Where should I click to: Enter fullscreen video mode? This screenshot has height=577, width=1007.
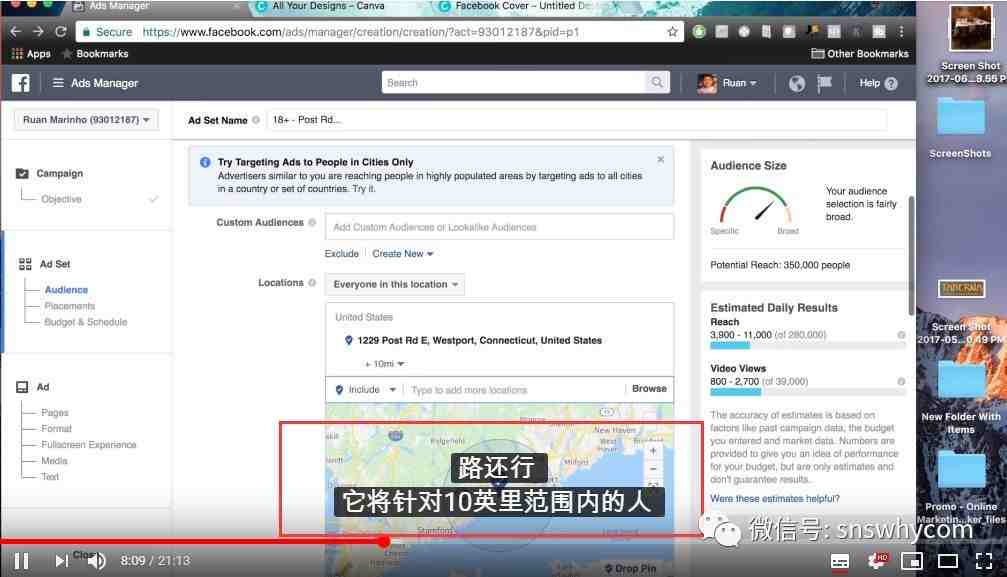[x=984, y=562]
